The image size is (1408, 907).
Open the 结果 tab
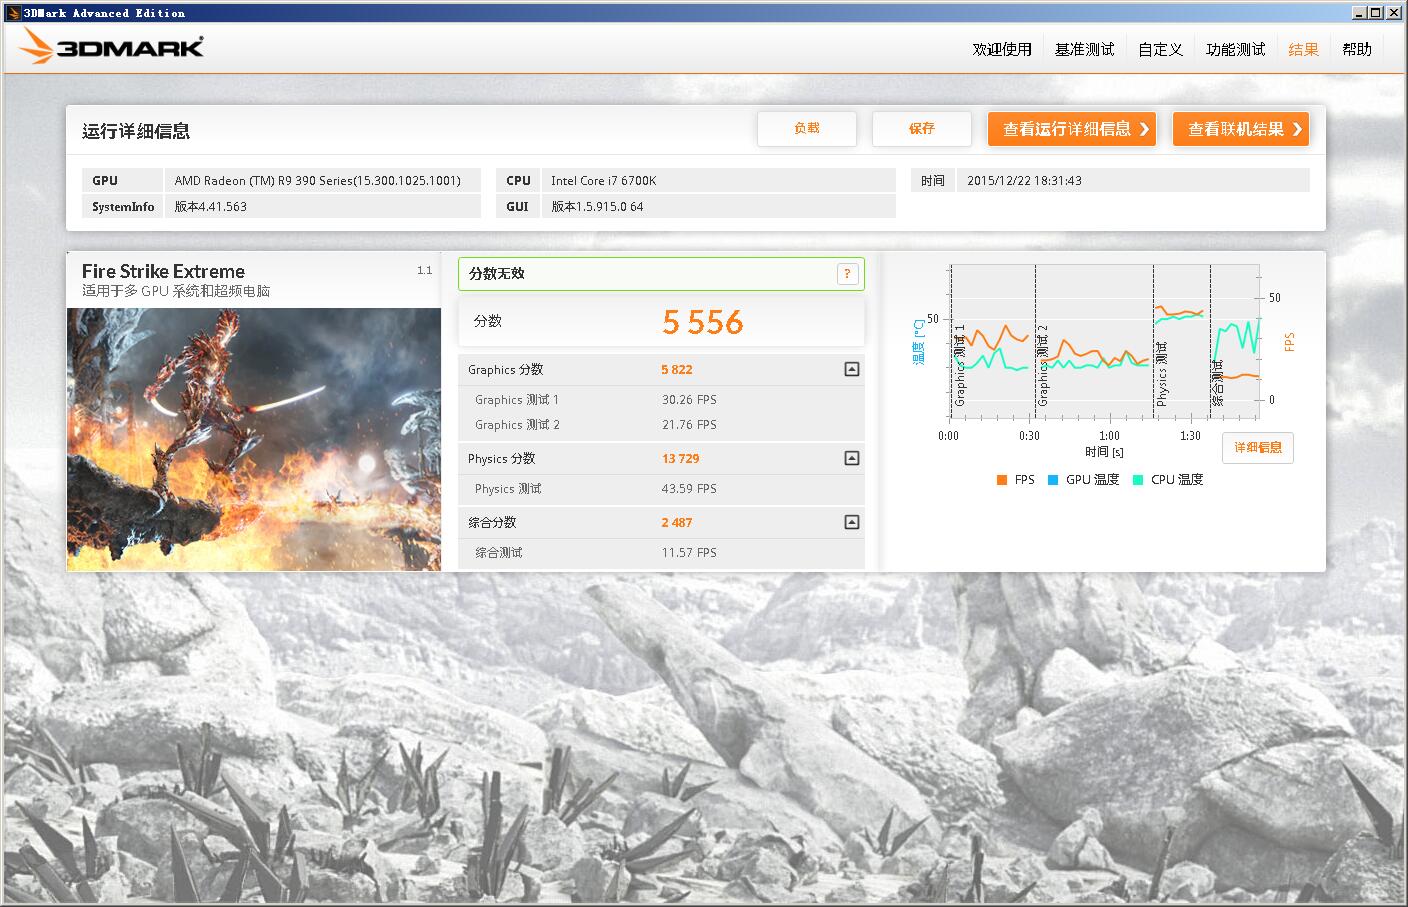click(x=1304, y=49)
